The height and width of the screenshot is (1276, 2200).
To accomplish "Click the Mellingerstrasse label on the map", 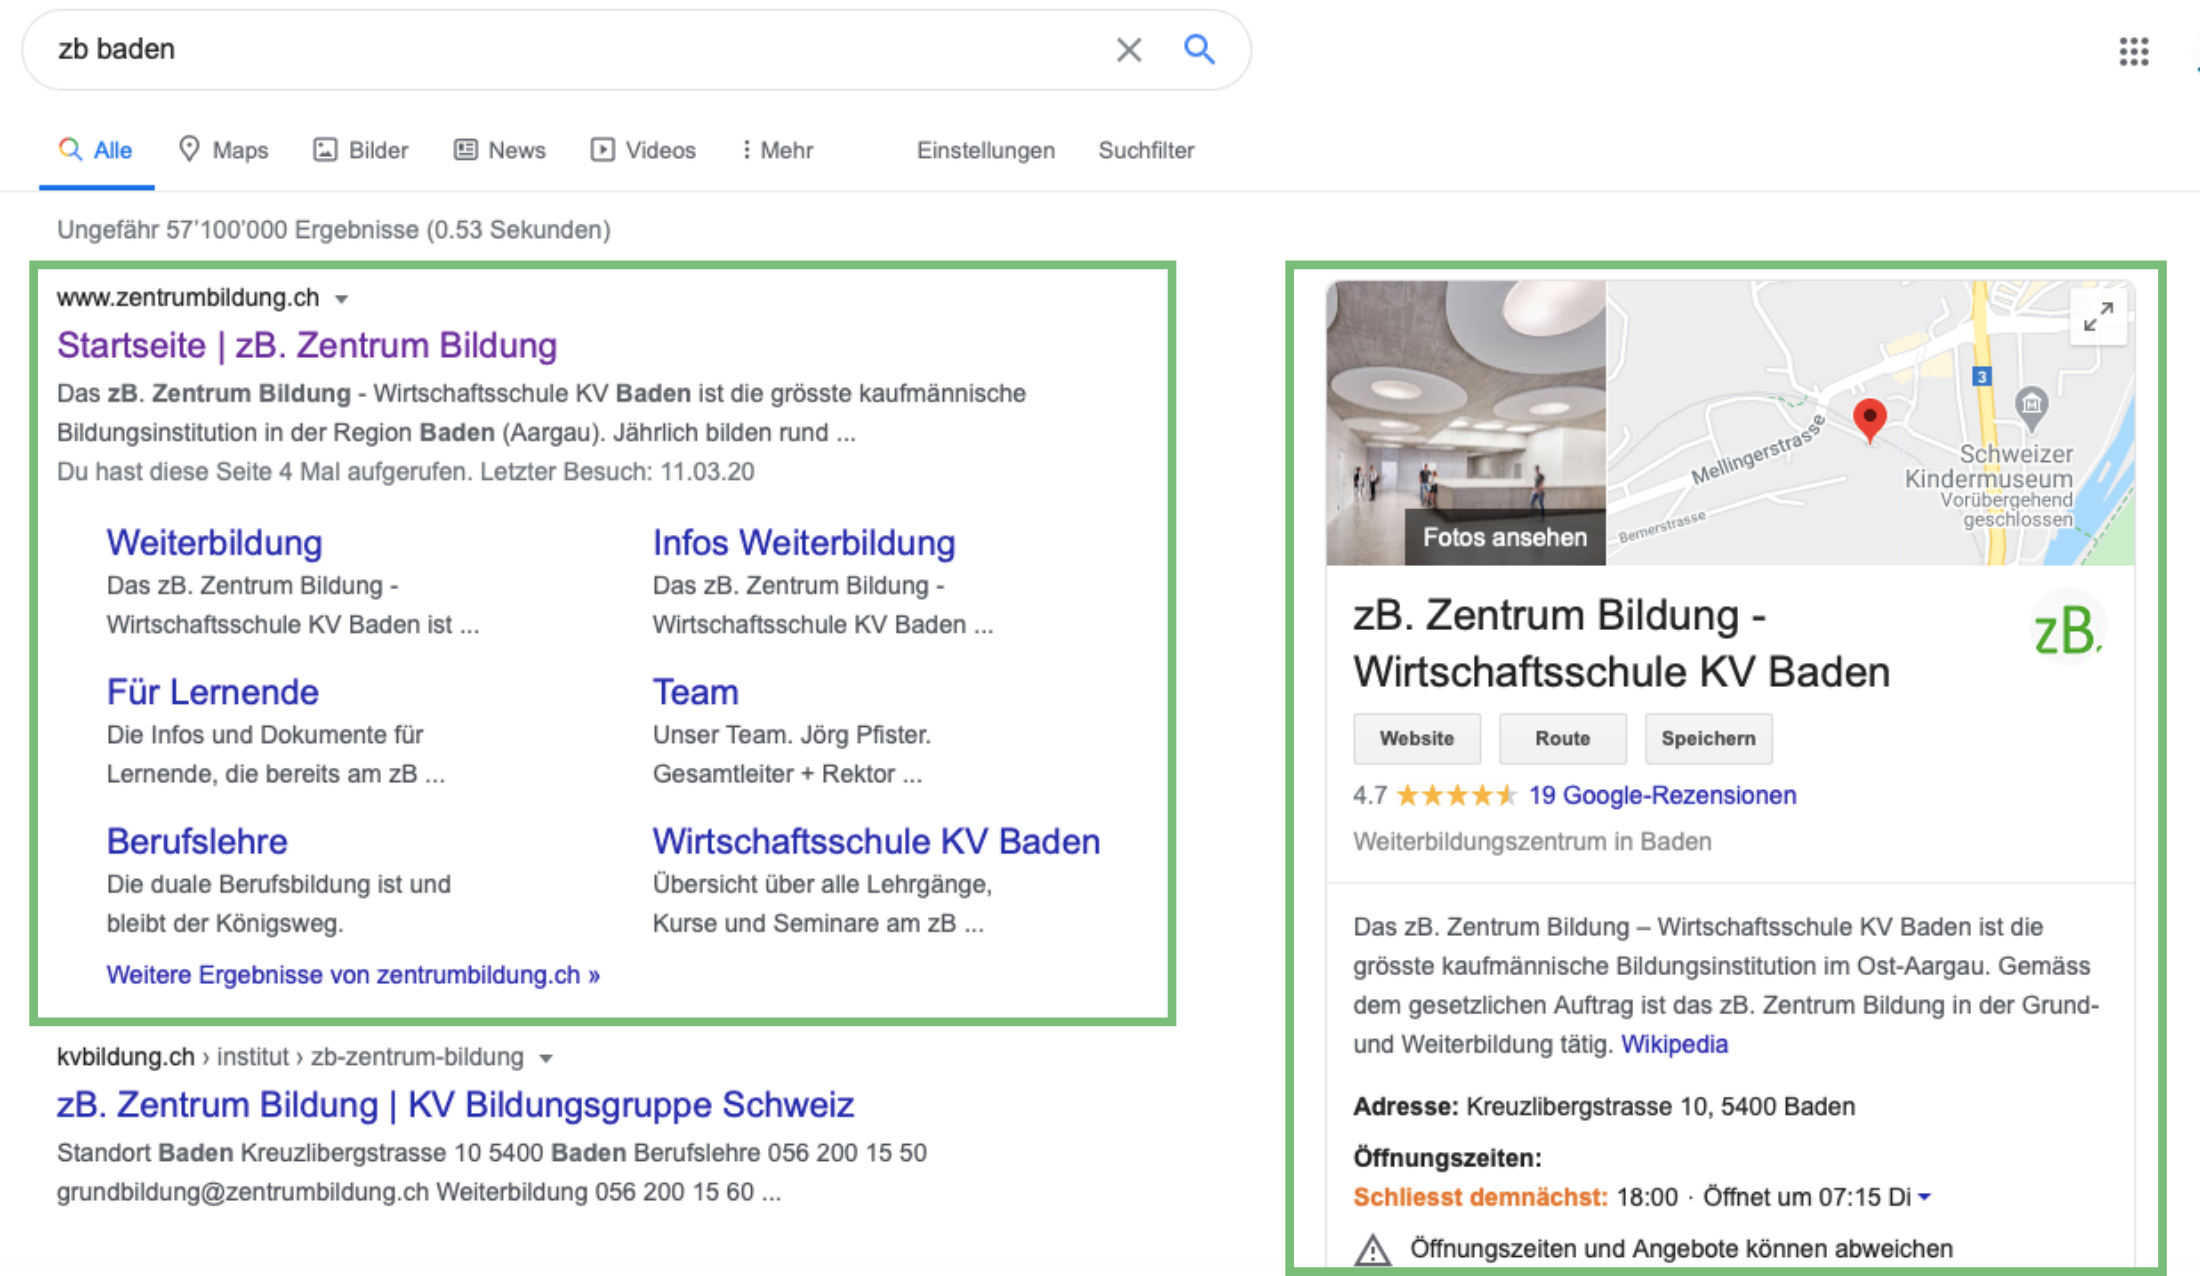I will pos(1758,450).
